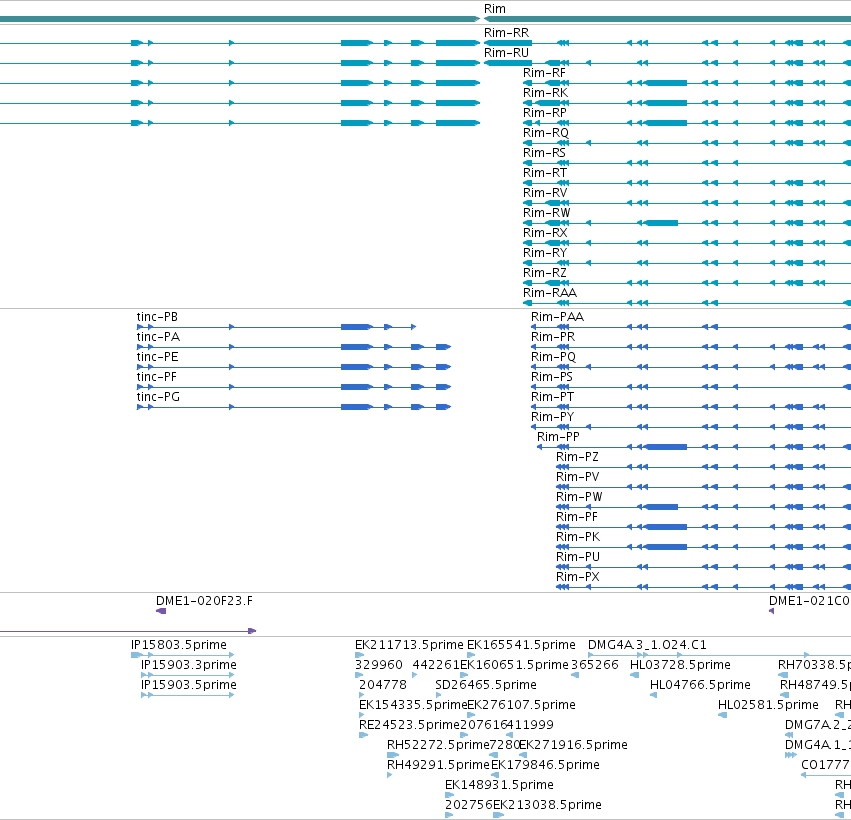Select the Rim-PV protein label
This screenshot has height=820, width=851.
coord(578,477)
